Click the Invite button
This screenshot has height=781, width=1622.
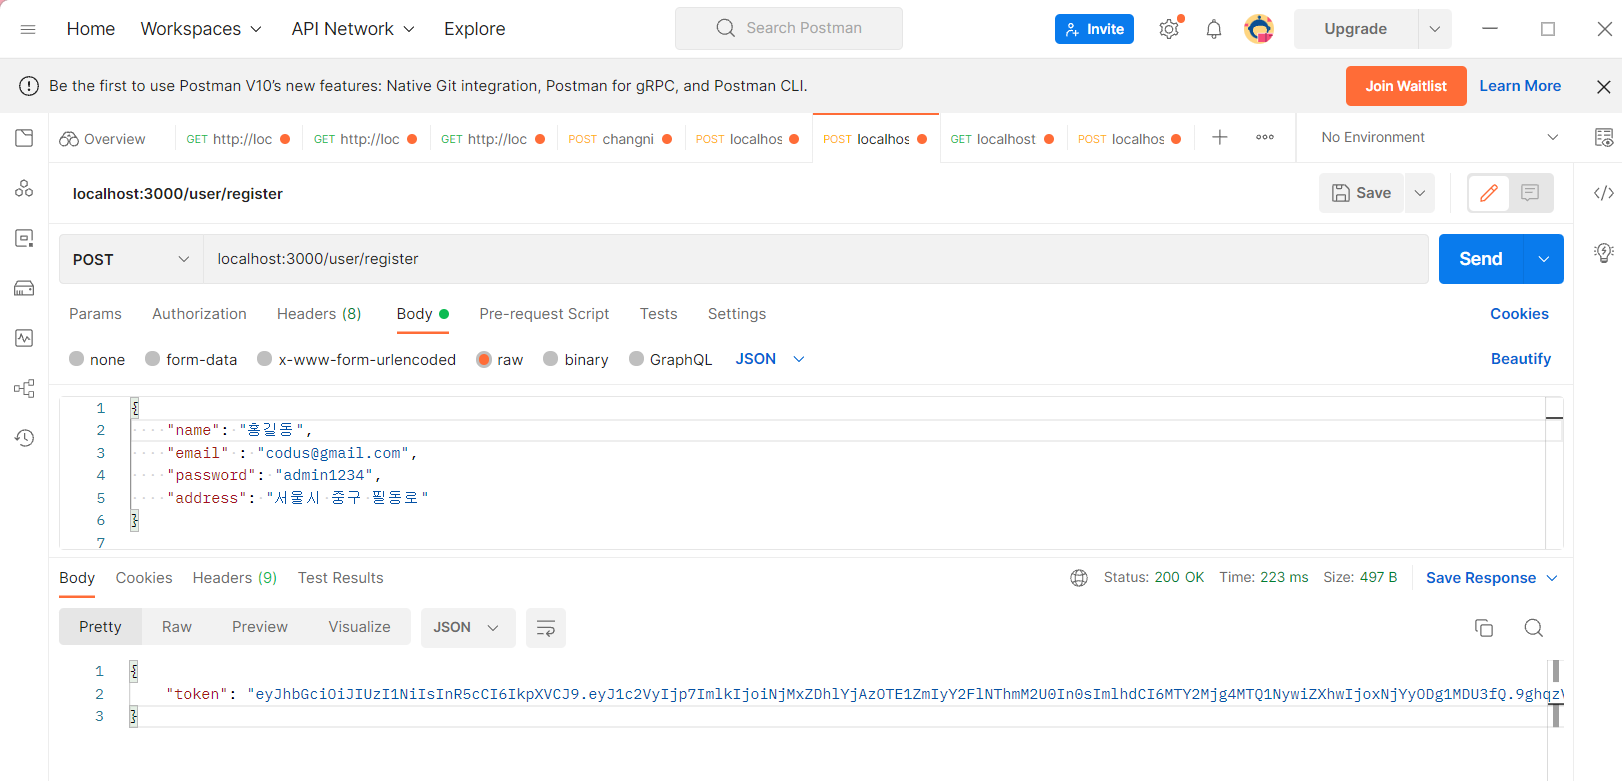(x=1094, y=29)
